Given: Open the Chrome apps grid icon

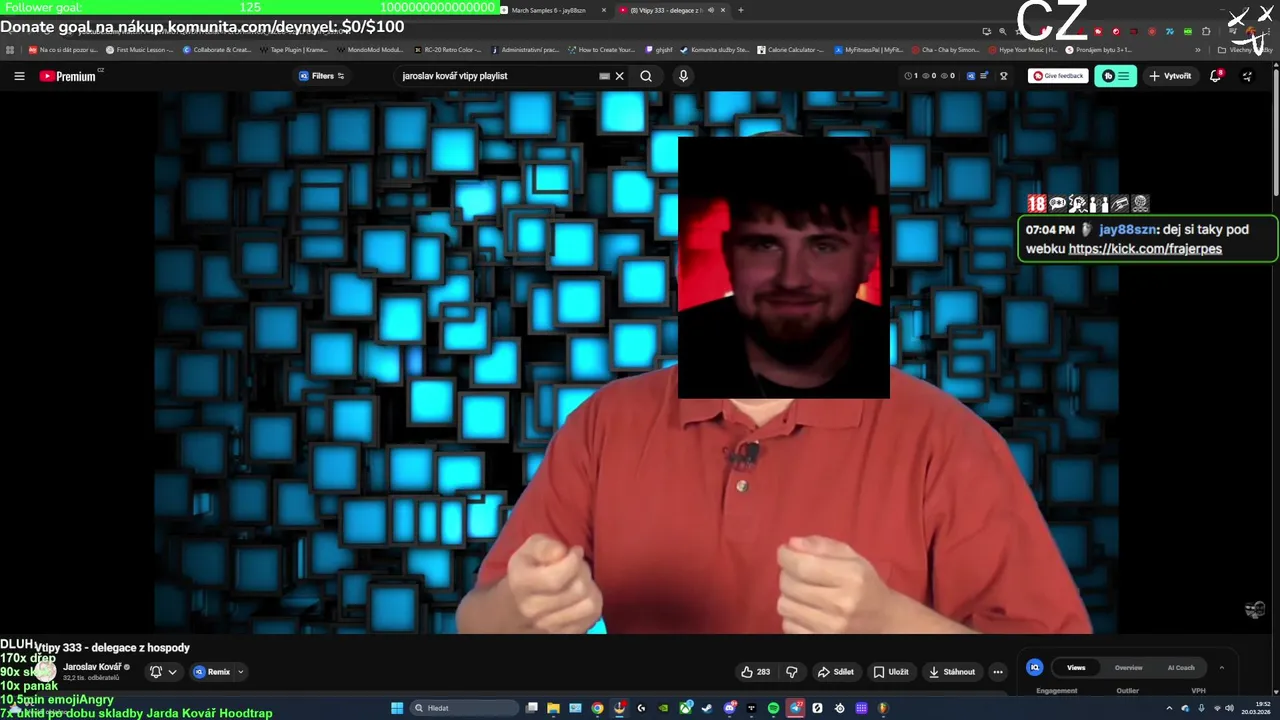Looking at the screenshot, I should point(10,49).
